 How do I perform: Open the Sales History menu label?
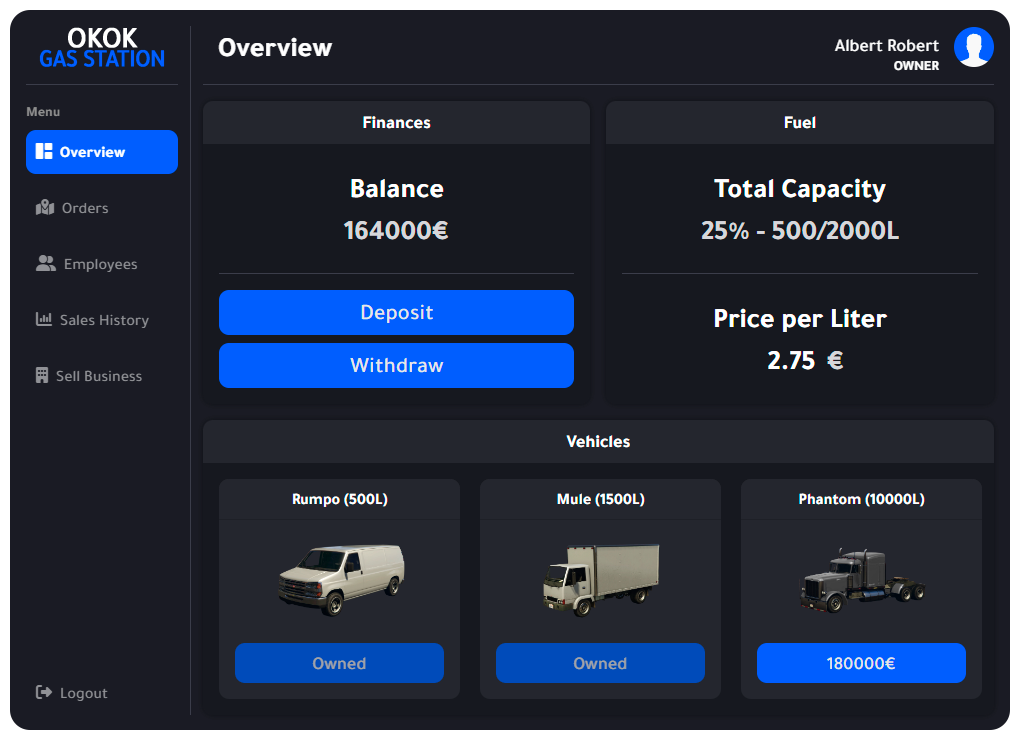(104, 320)
